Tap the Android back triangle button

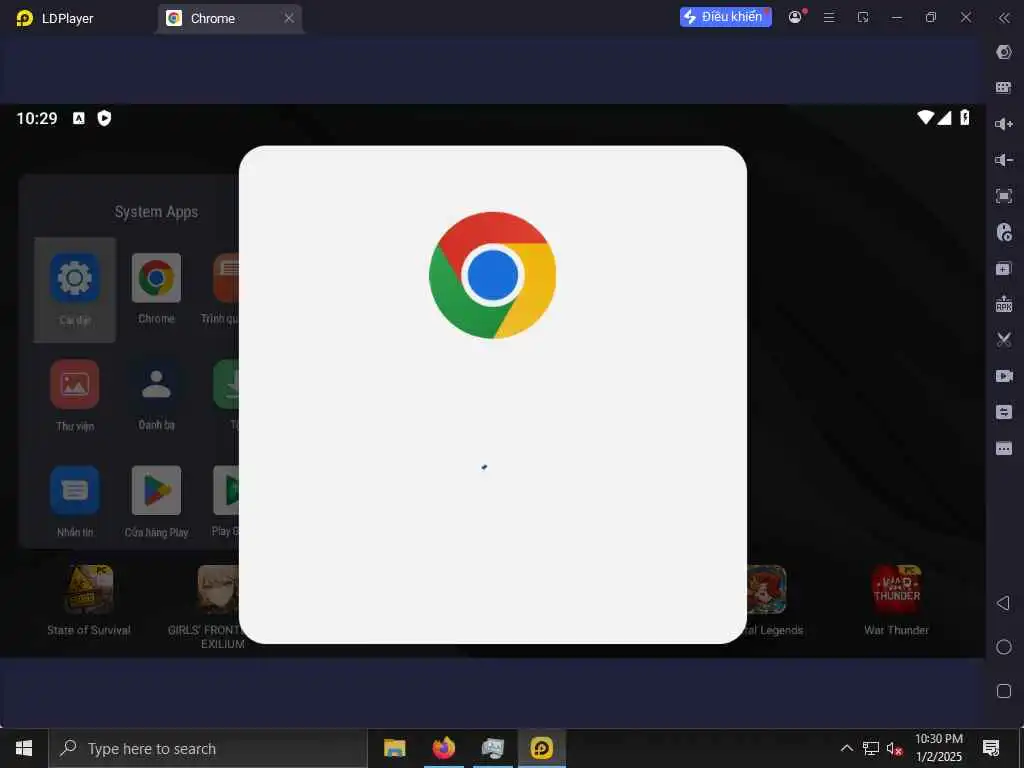1004,603
